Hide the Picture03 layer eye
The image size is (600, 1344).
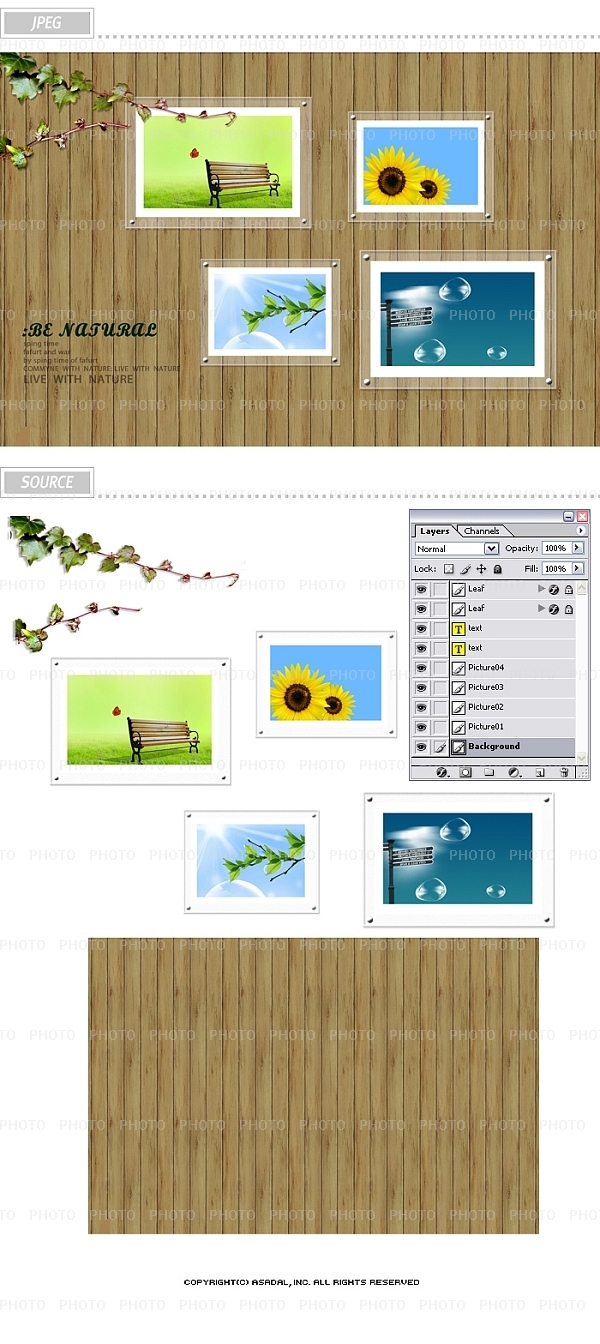pos(421,688)
